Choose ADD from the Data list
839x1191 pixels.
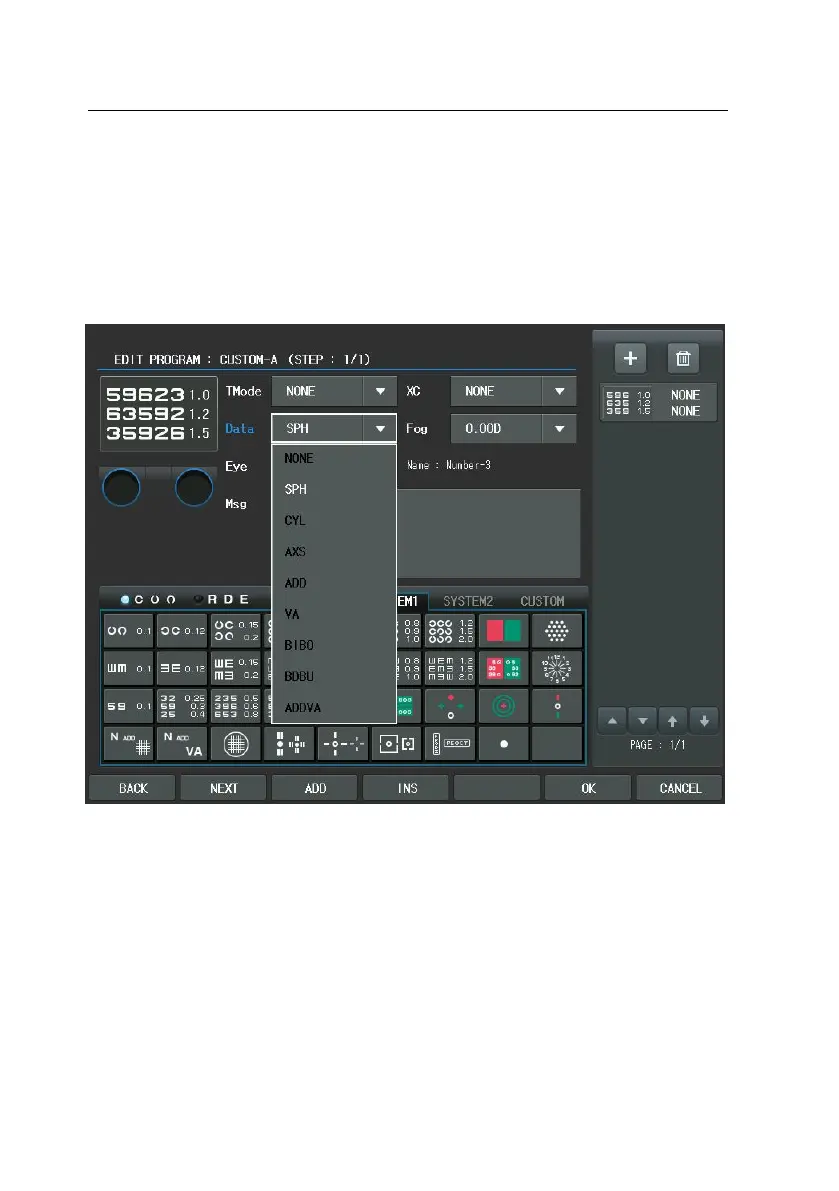334,583
